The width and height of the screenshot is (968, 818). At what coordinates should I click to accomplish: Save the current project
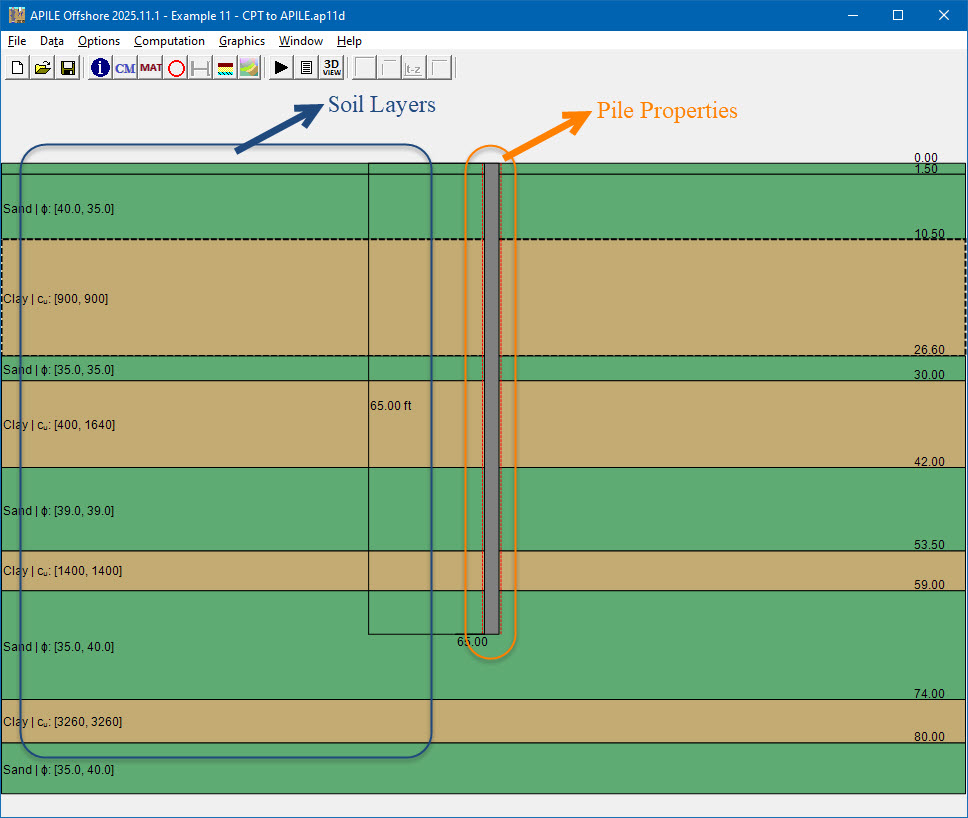tap(67, 67)
